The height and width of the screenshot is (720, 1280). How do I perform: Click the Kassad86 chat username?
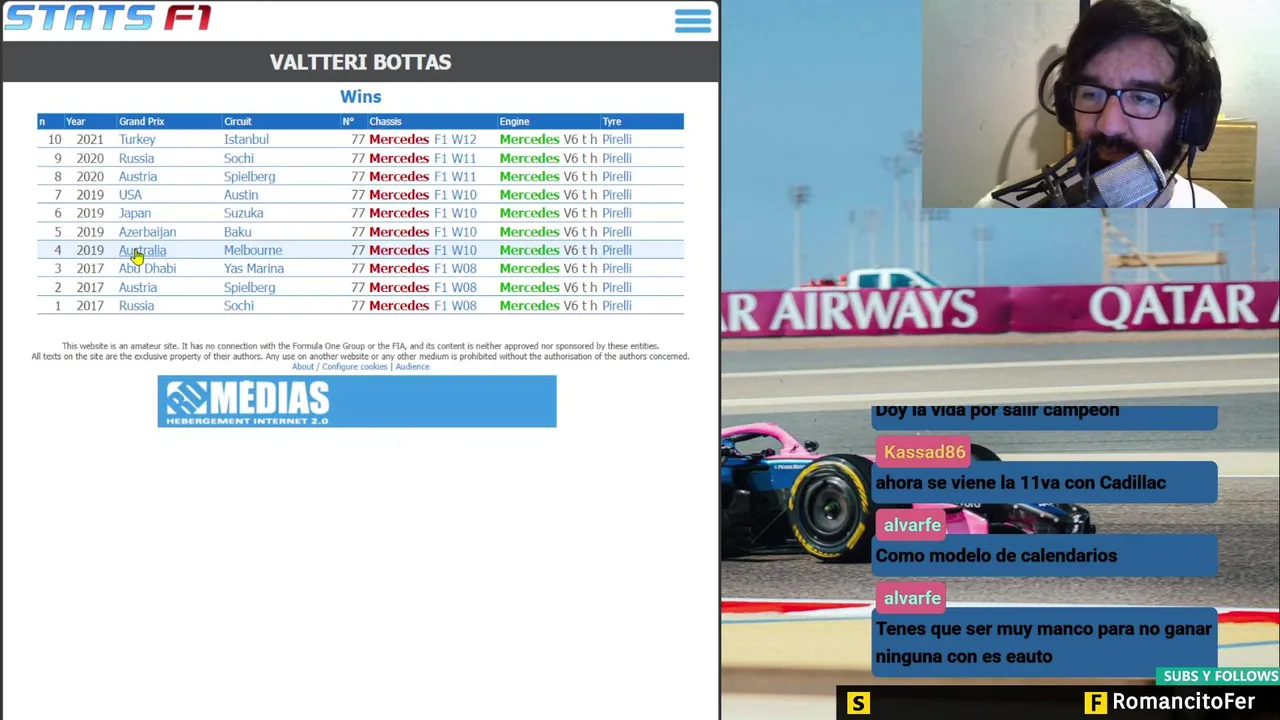pos(924,452)
